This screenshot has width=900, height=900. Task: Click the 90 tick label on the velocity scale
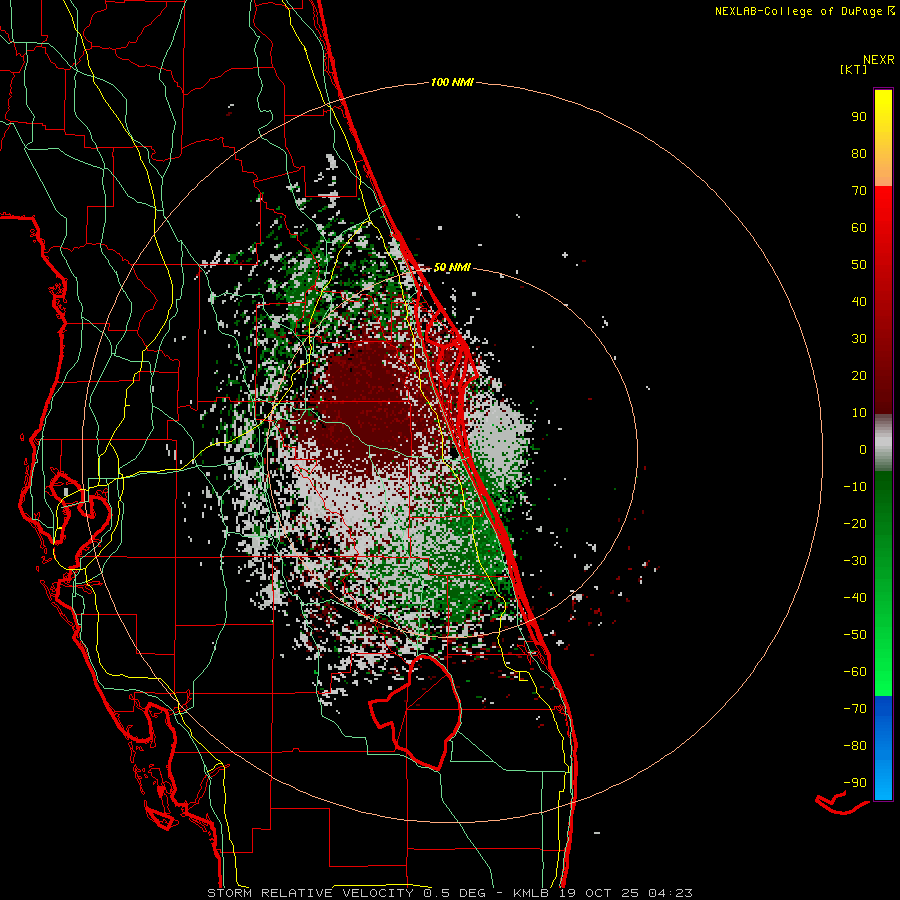[859, 117]
